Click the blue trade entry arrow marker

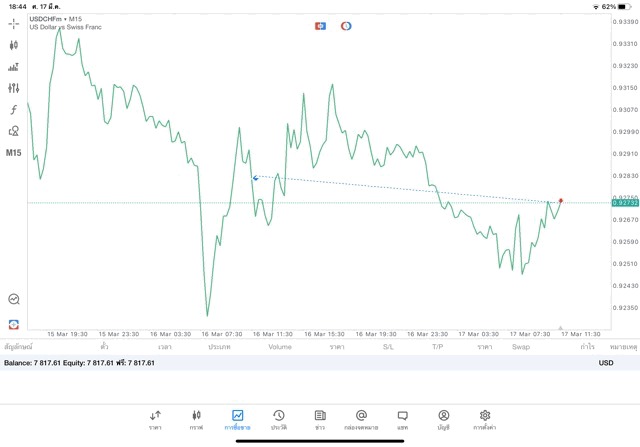(256, 178)
